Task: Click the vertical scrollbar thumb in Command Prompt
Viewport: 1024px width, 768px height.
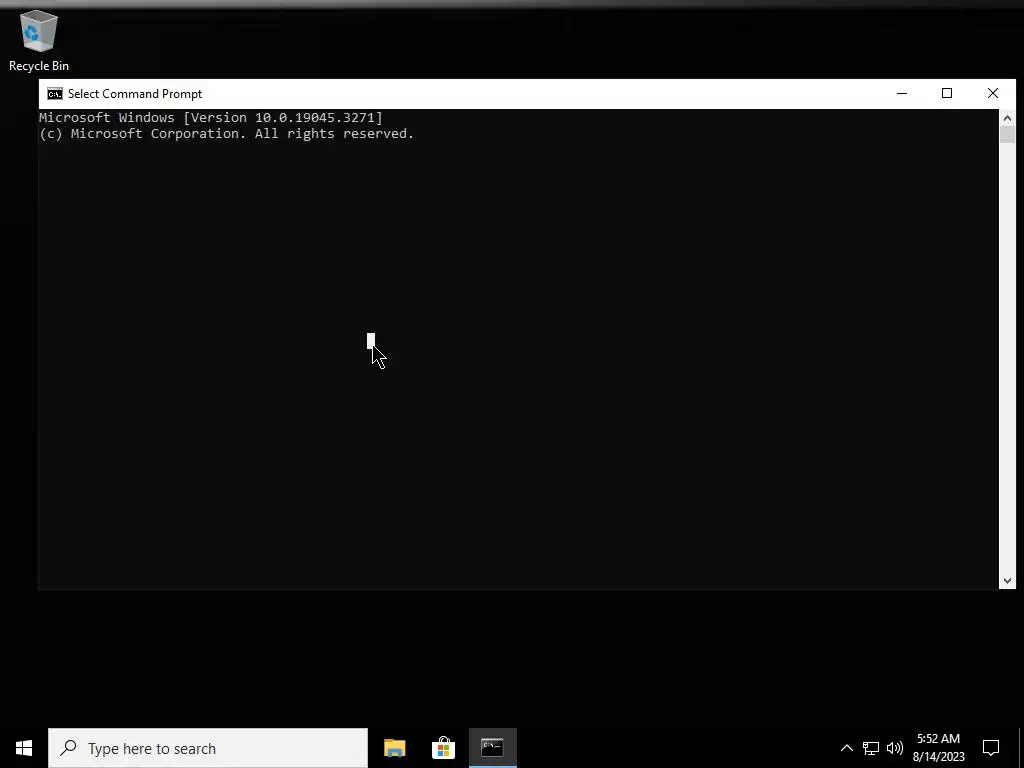Action: coord(1007,135)
